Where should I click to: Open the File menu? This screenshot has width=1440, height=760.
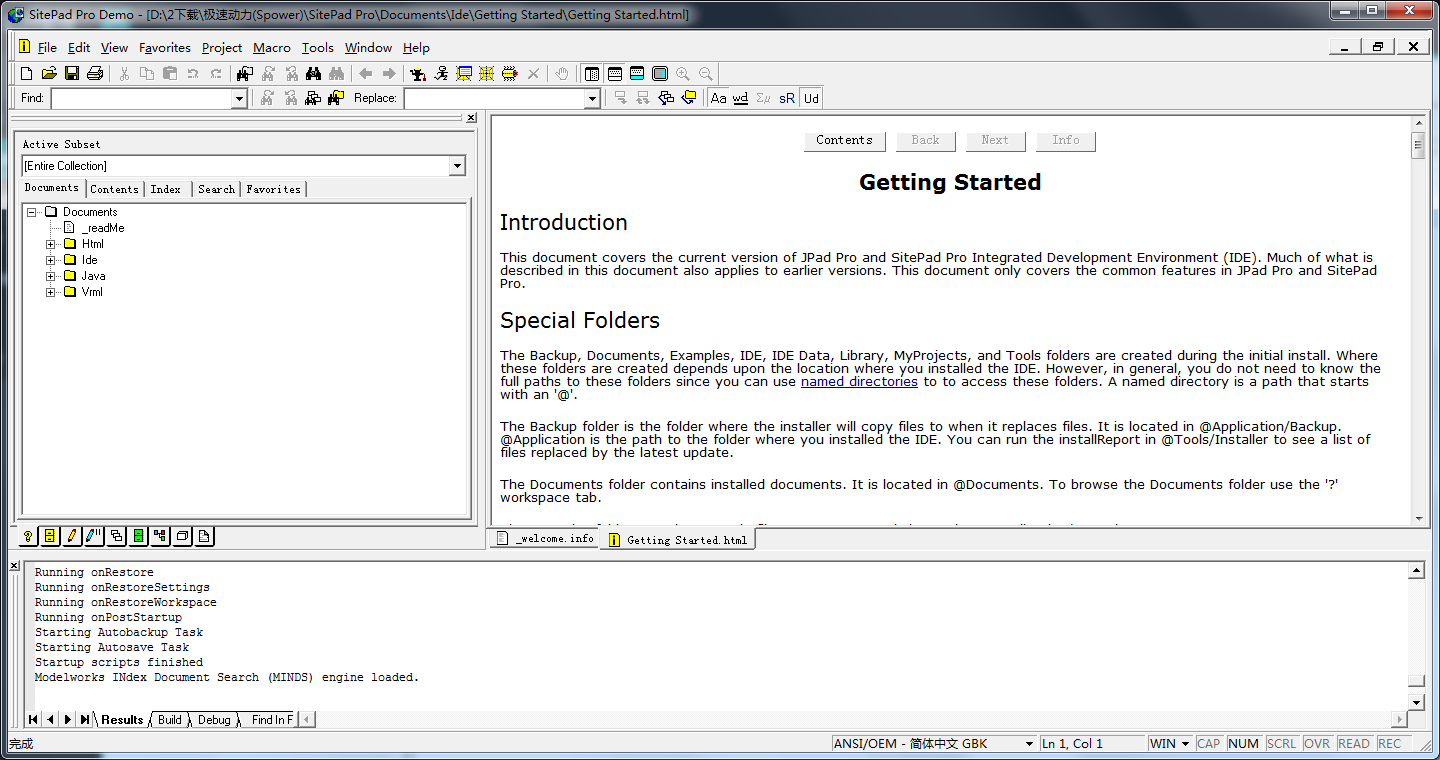[x=47, y=47]
